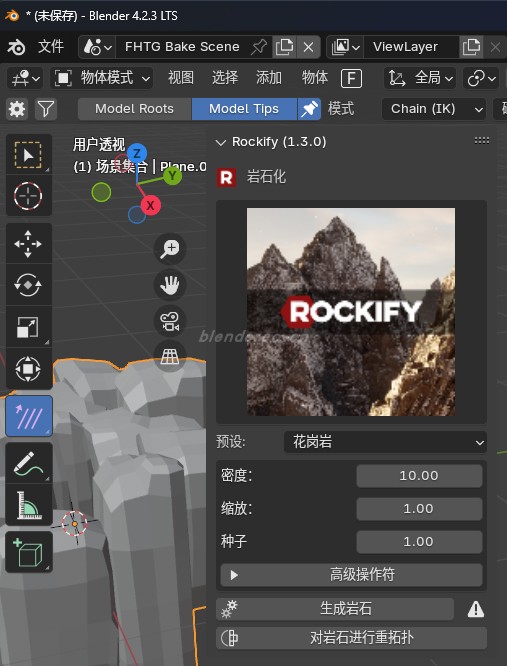Click the Rockify panel drag grip

pos(482,141)
